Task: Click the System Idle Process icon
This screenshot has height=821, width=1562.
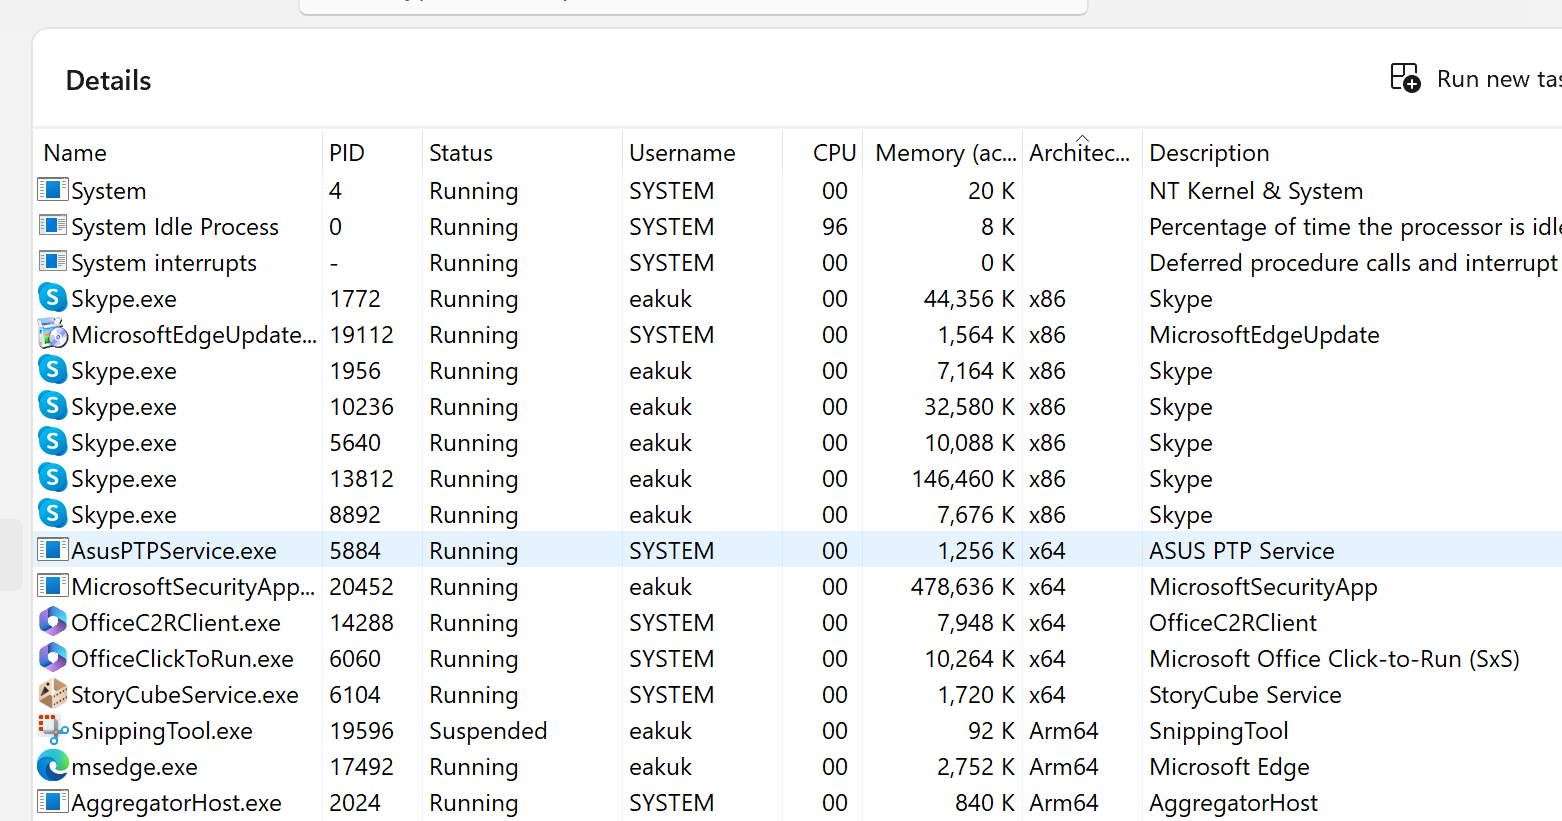Action: click(x=53, y=225)
